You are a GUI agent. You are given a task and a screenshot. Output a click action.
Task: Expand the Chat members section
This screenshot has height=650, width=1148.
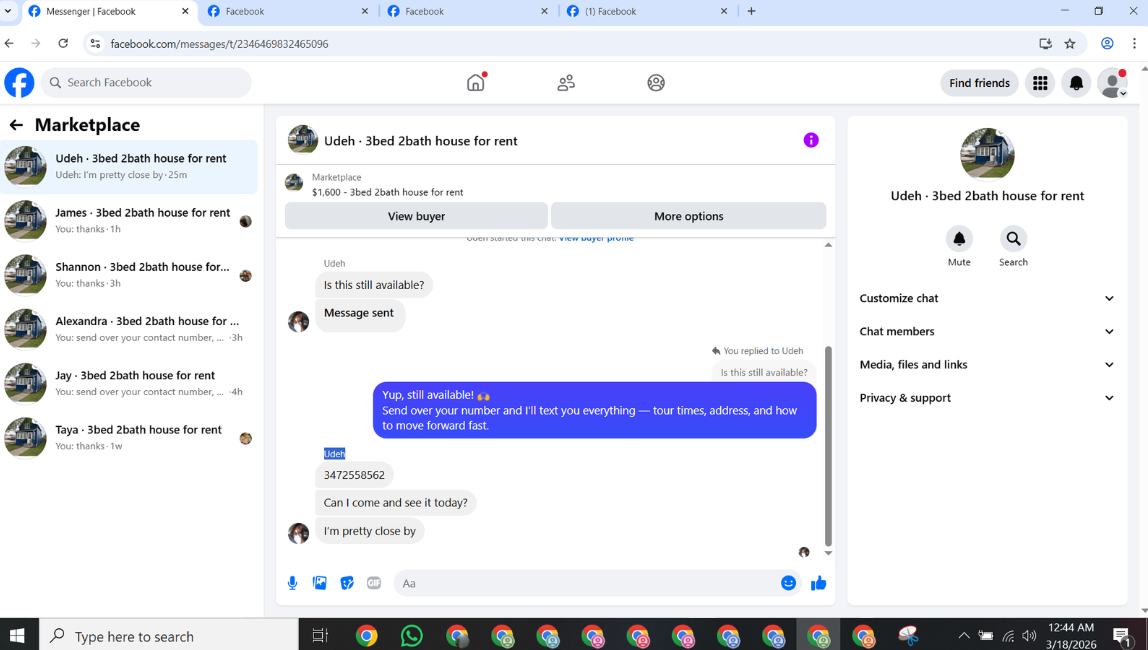[987, 332]
